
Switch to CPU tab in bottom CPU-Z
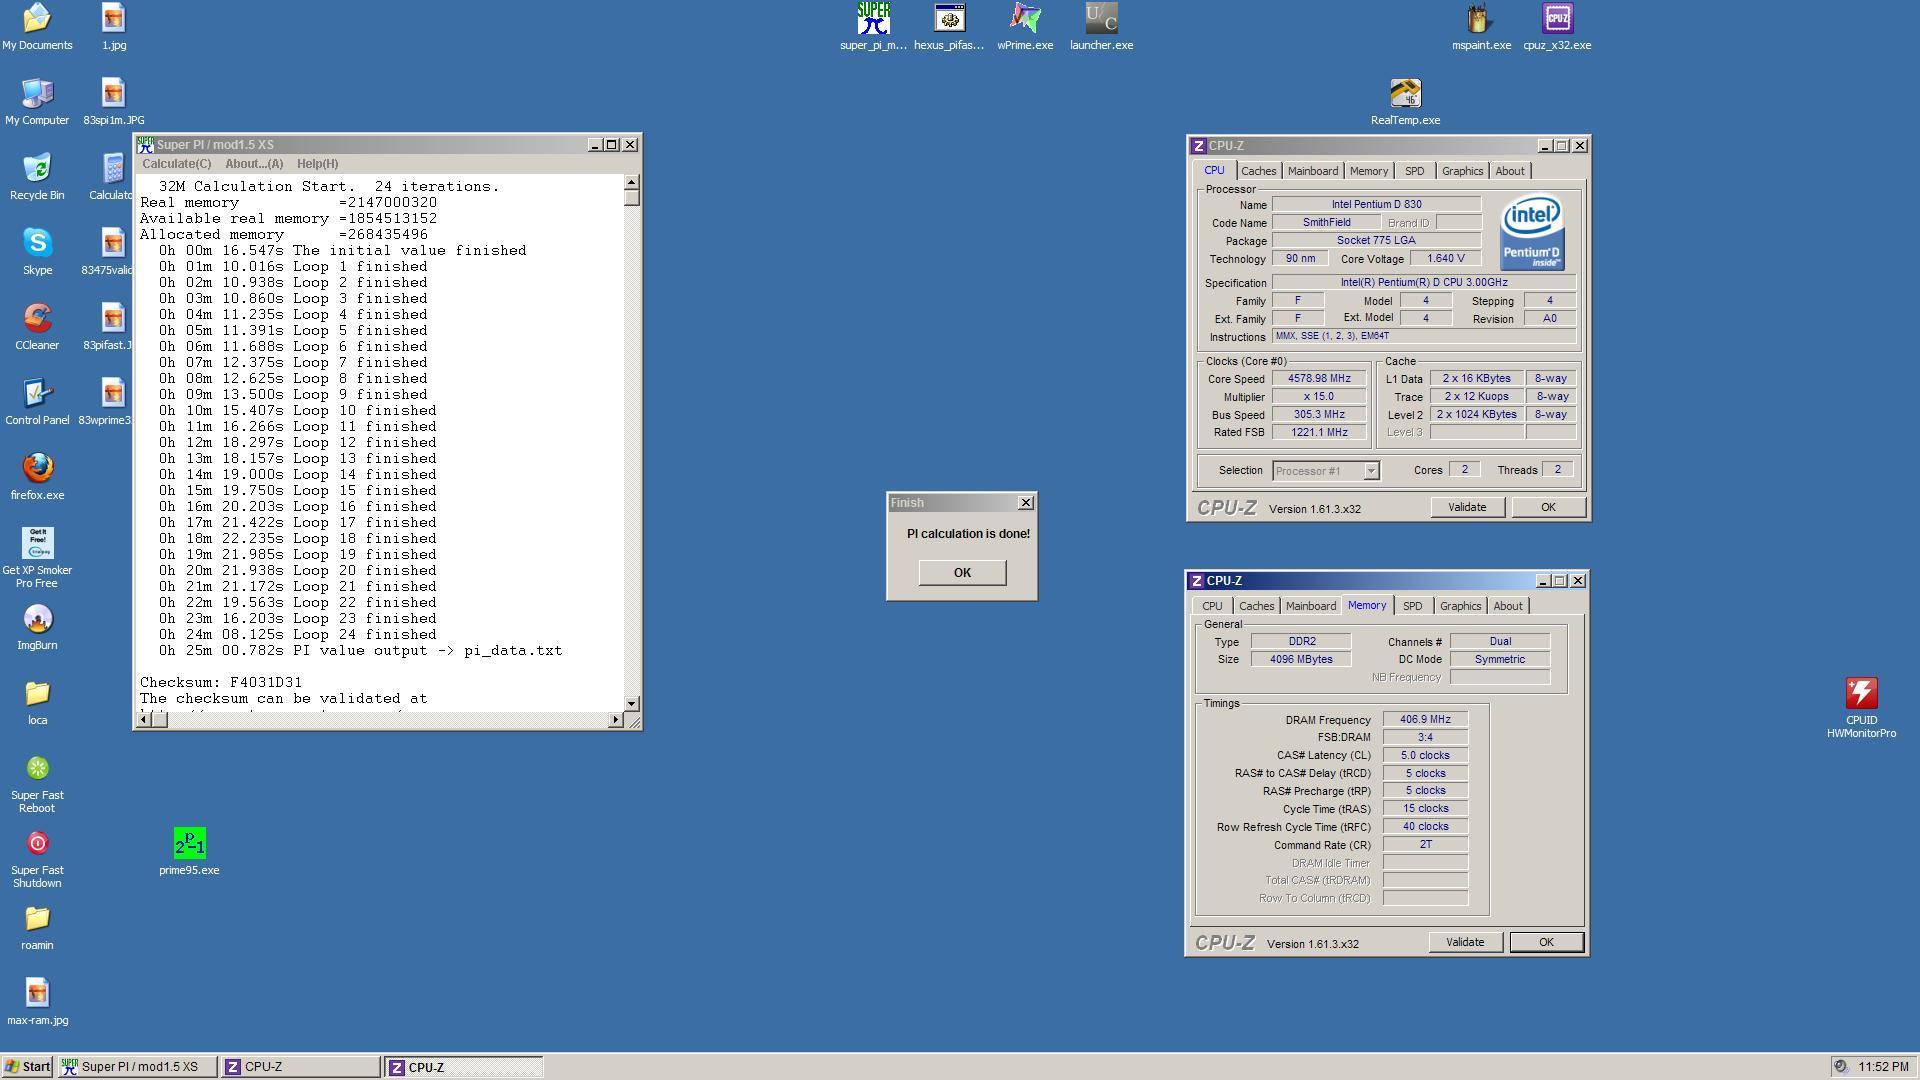click(1212, 606)
